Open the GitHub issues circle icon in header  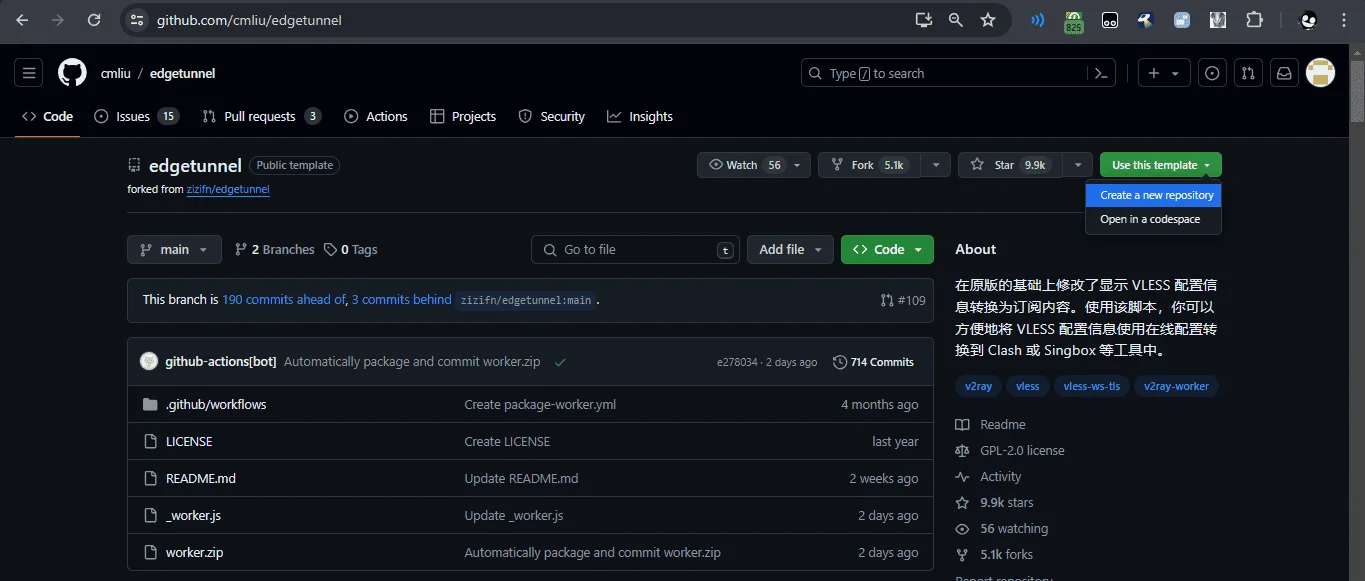[x=1212, y=73]
